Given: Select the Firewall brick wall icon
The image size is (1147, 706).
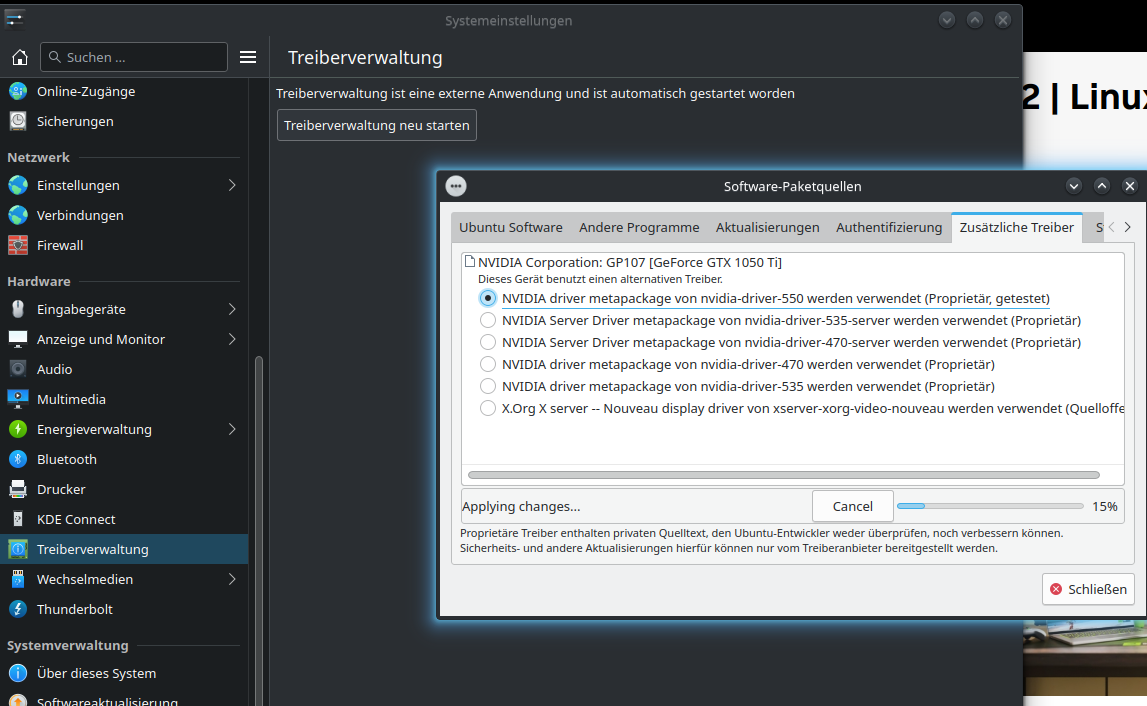Looking at the screenshot, I should [18, 246].
